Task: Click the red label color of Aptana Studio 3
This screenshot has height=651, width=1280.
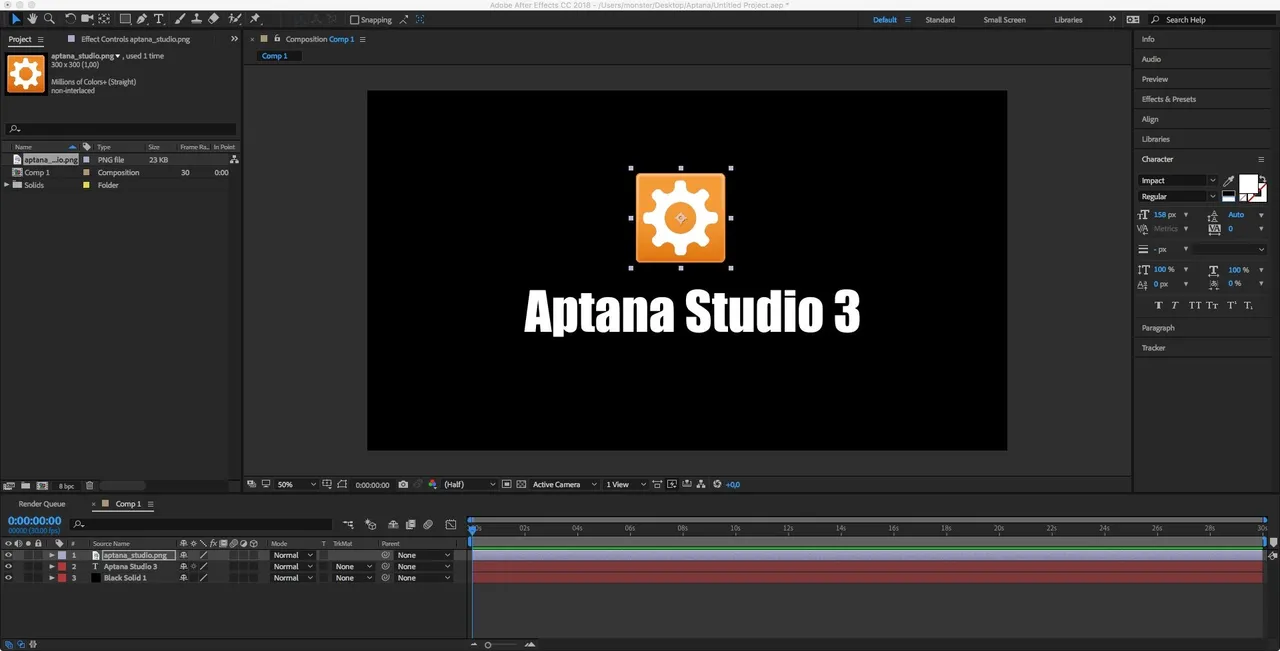Action: pos(62,566)
